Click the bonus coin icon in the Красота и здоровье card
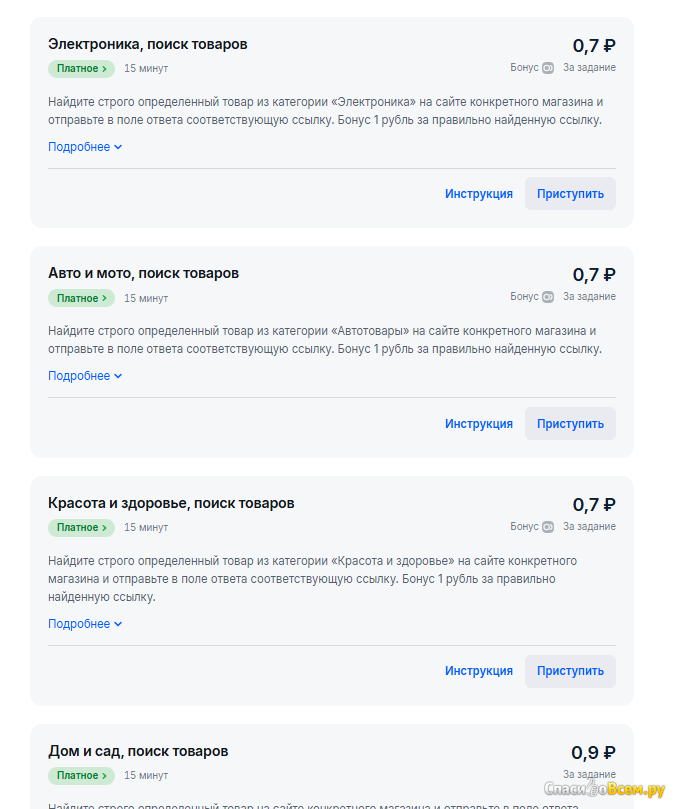This screenshot has height=809, width=678. pyautogui.click(x=548, y=527)
